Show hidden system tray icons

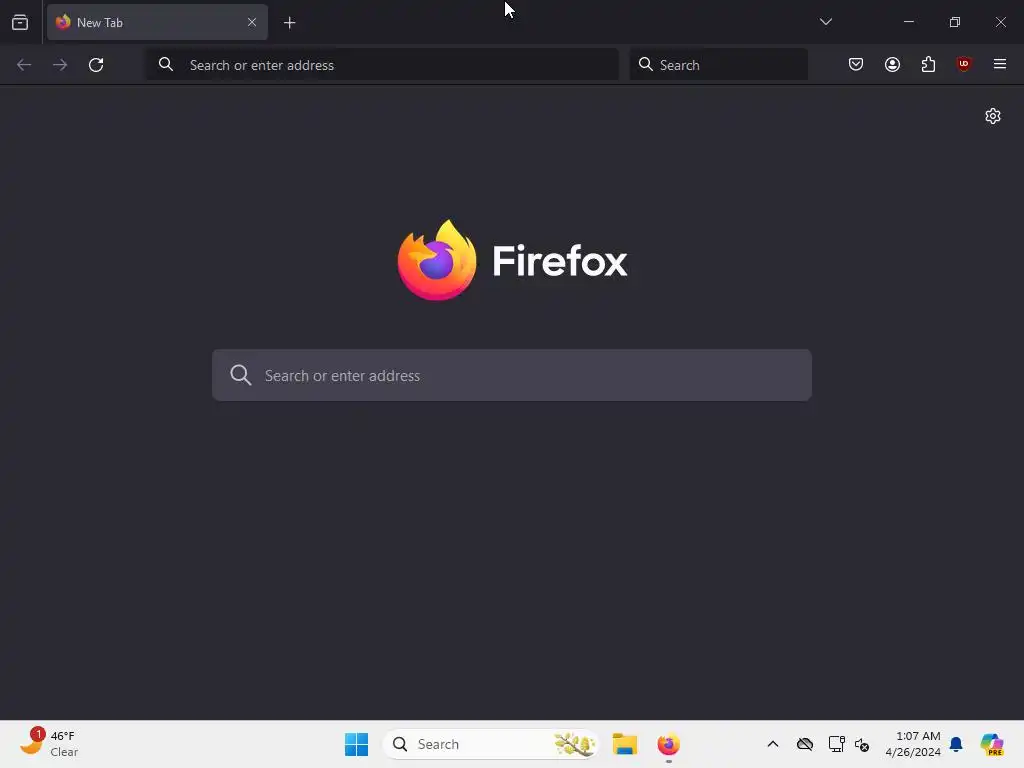tap(773, 744)
